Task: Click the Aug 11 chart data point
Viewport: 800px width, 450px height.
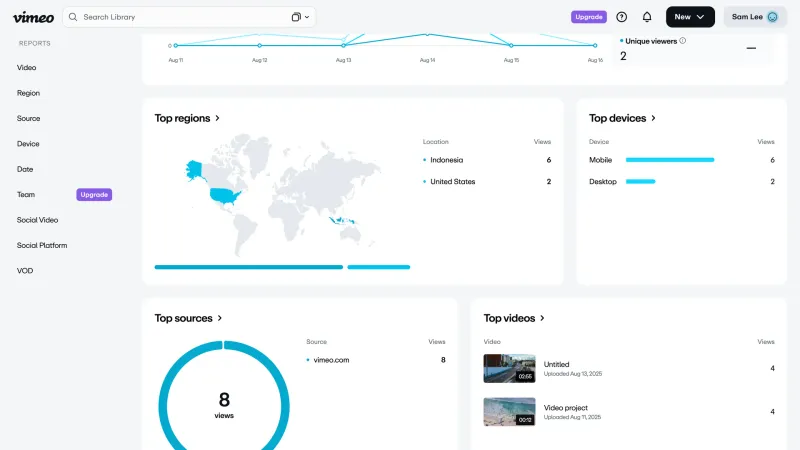Action: point(176,45)
